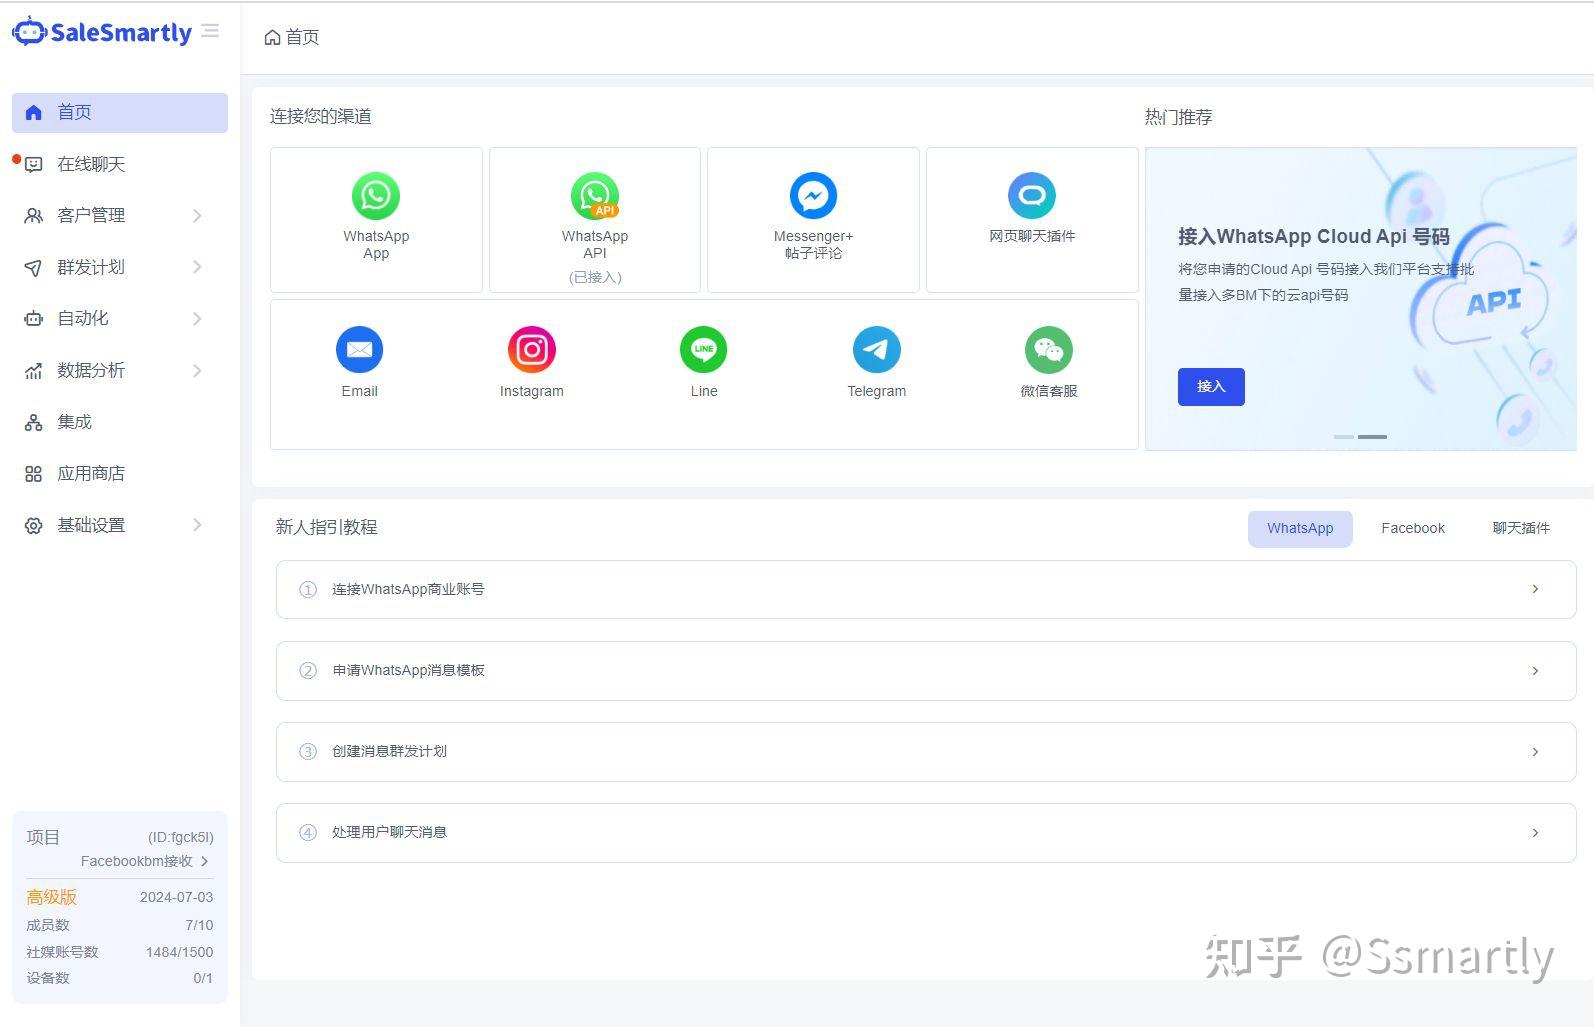Expand the 数据分析 submenu chevron
The width and height of the screenshot is (1594, 1027).
coord(197,371)
